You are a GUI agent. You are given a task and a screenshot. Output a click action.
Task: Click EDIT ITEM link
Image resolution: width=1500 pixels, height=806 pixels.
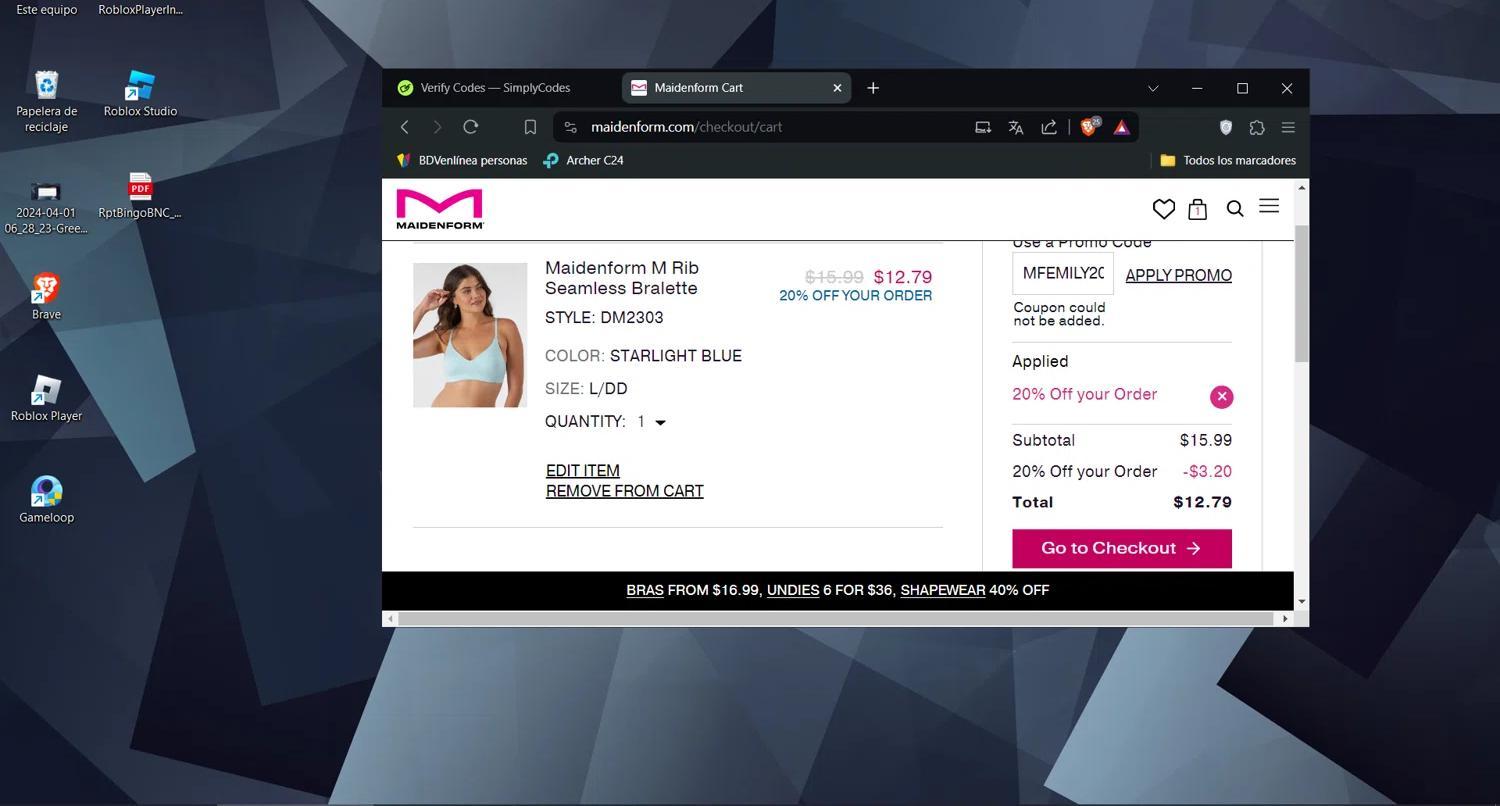pos(582,471)
